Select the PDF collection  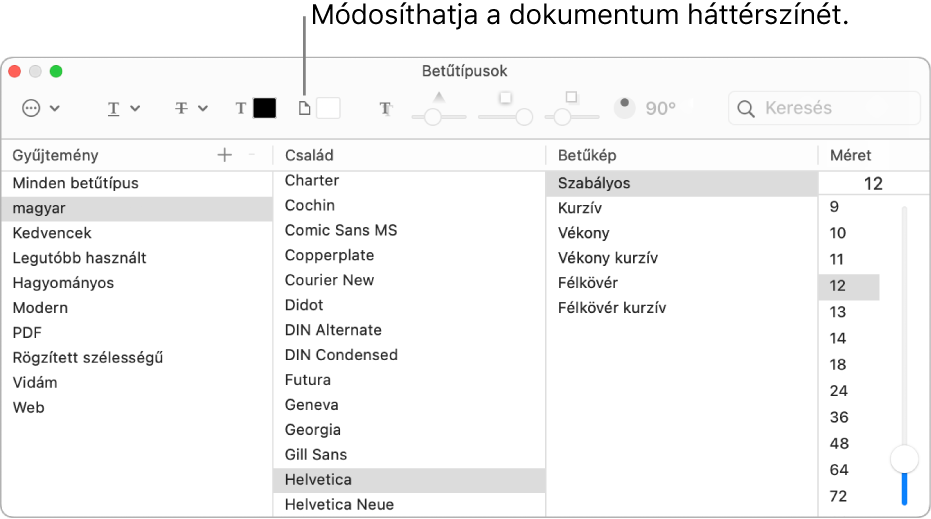coord(137,333)
